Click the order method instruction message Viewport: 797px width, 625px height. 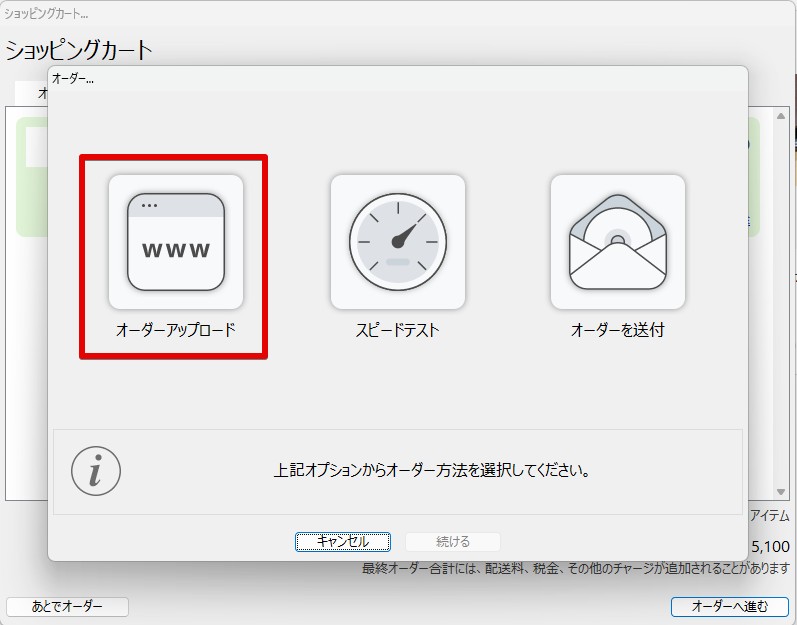431,470
